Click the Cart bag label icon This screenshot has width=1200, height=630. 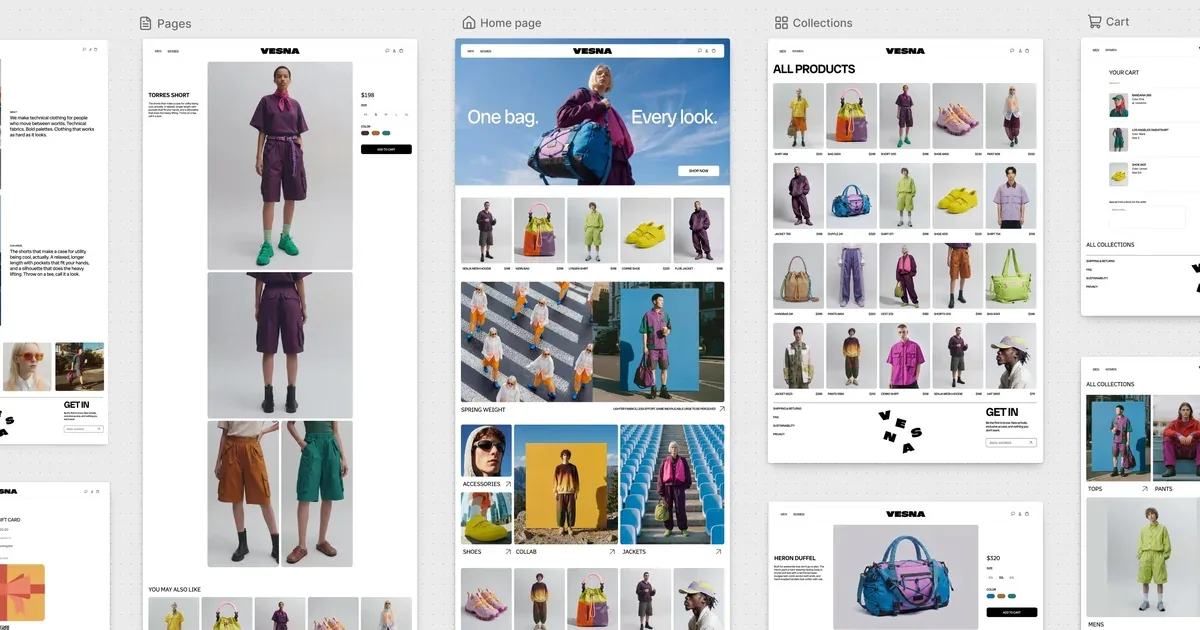coord(1094,21)
